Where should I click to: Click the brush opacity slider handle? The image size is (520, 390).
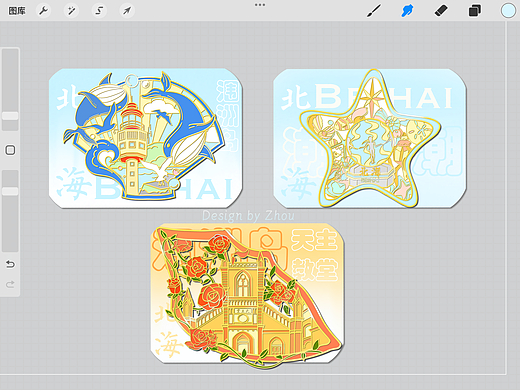10,191
